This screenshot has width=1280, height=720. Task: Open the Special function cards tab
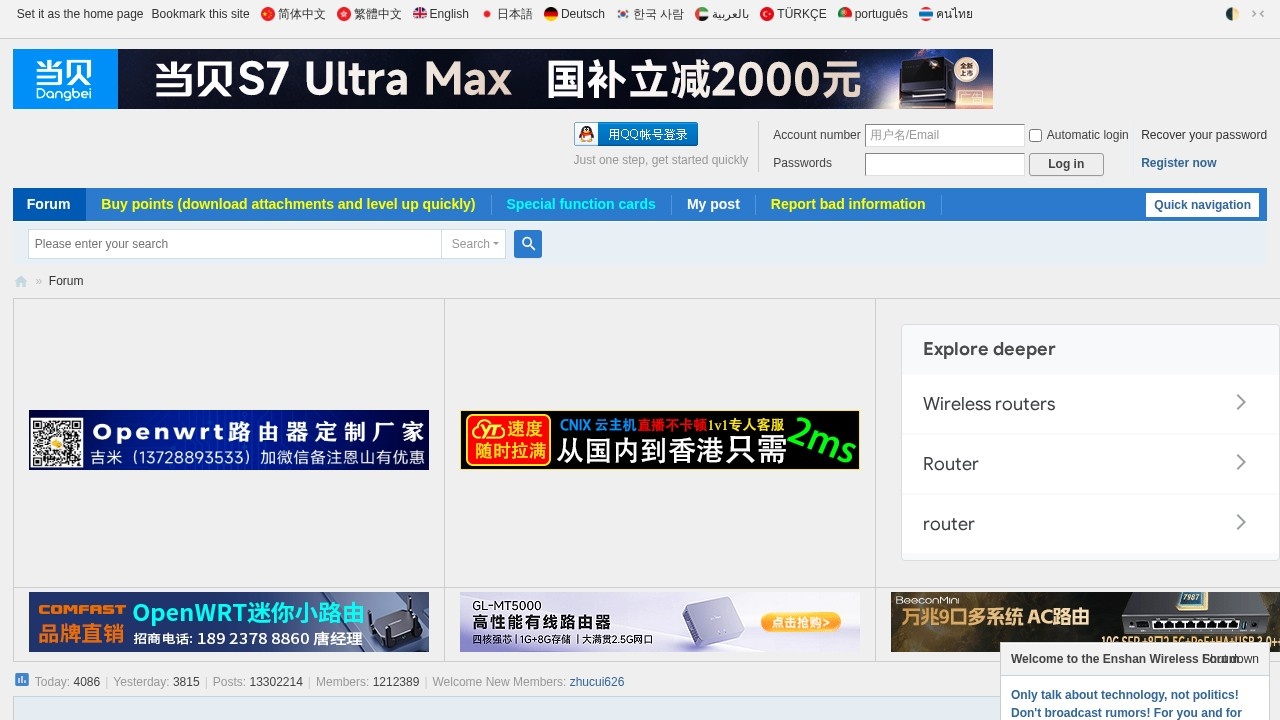(x=580, y=204)
